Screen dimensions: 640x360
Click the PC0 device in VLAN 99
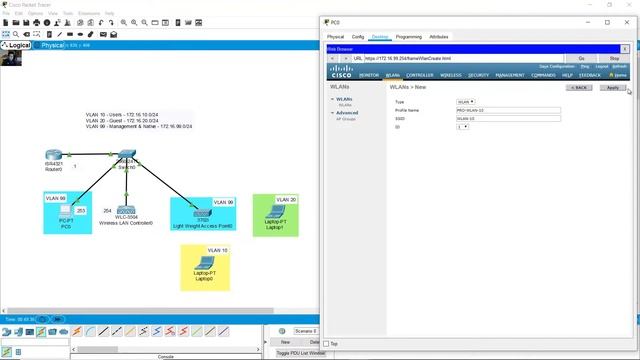(65, 211)
